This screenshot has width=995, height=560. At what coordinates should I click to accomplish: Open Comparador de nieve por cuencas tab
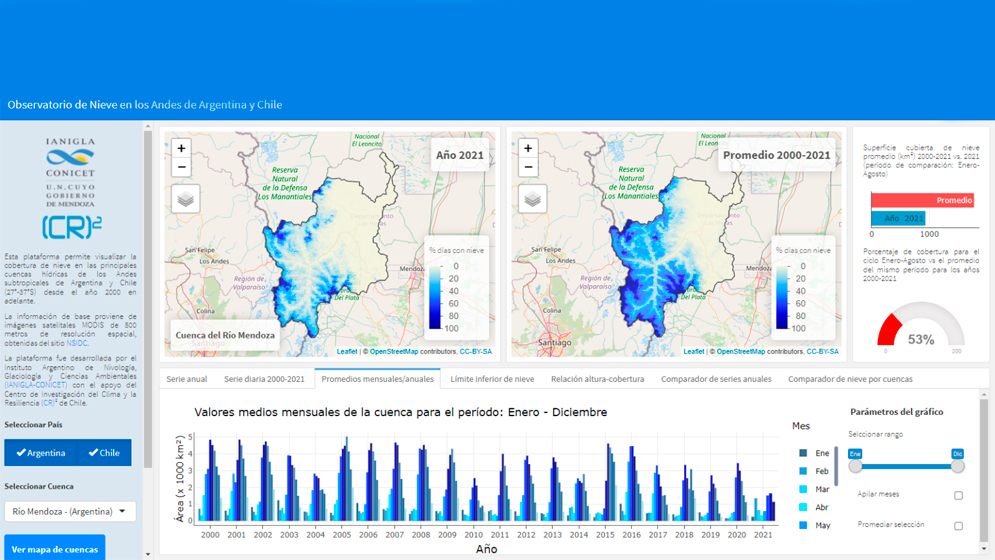click(x=850, y=379)
